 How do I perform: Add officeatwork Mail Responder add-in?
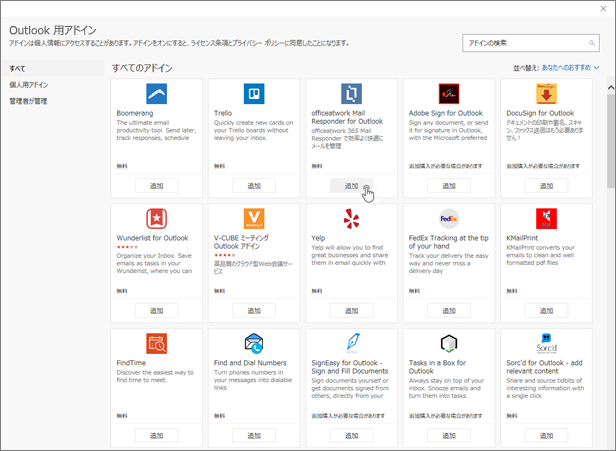point(351,186)
